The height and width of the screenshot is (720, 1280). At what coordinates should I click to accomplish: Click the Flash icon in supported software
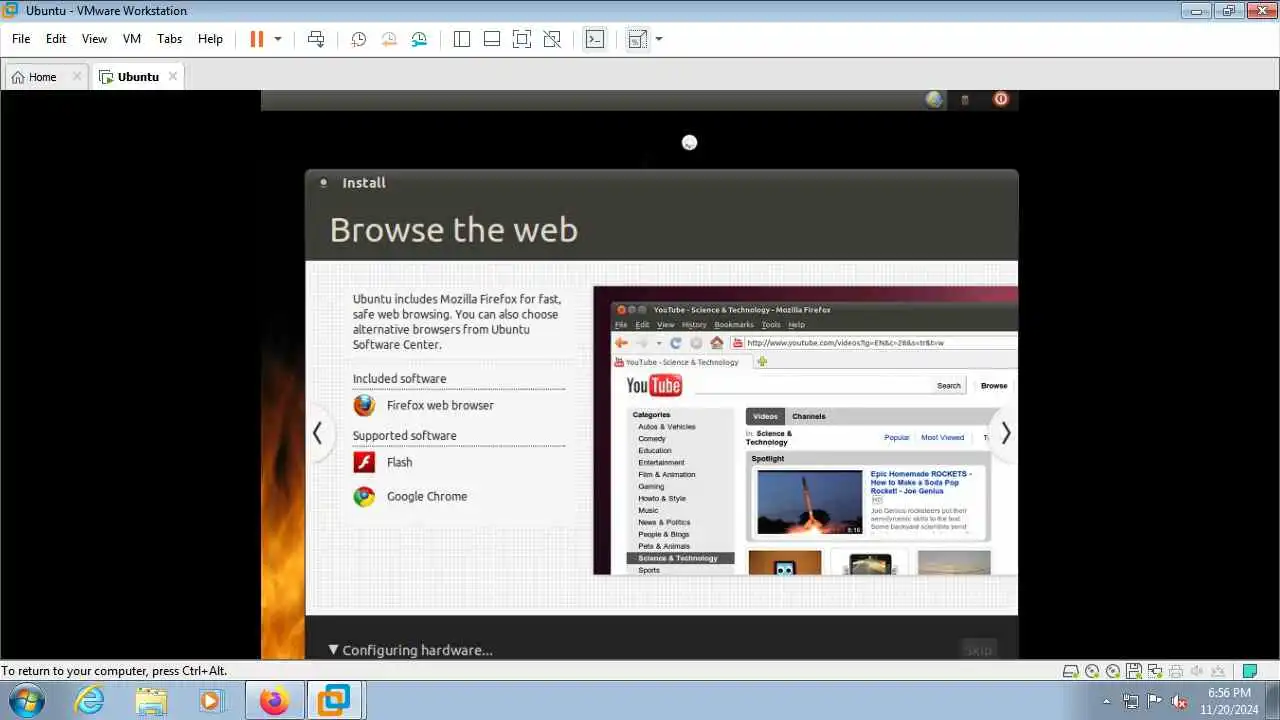tap(364, 462)
